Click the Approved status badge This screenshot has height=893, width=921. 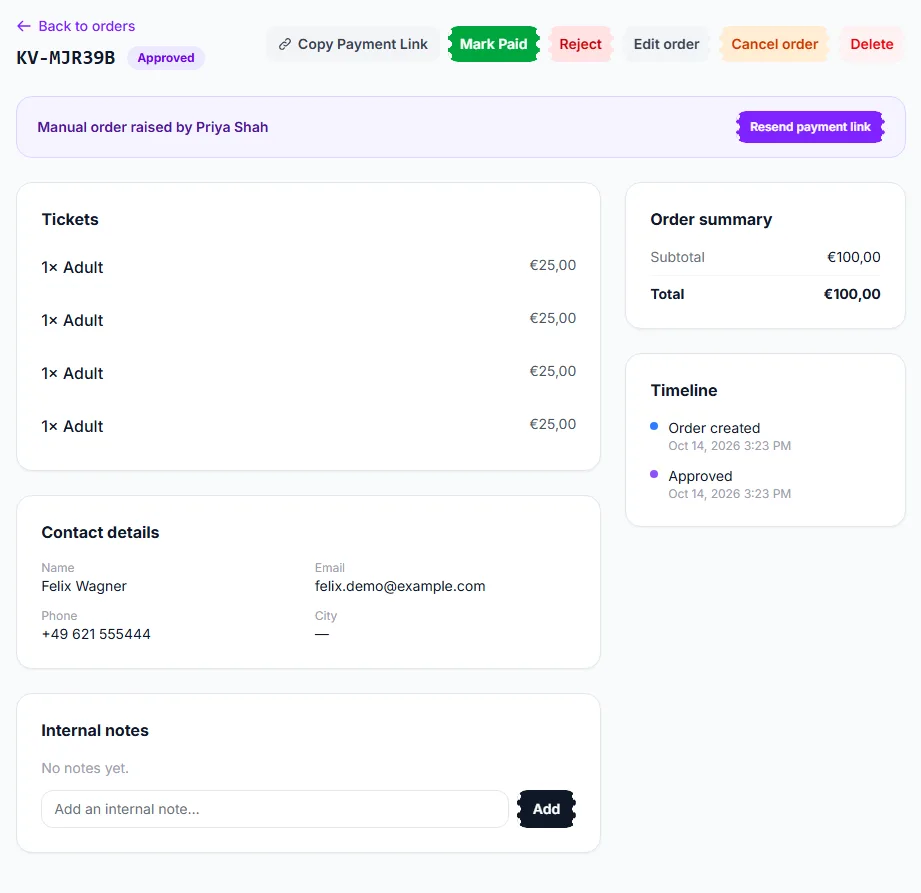click(166, 58)
